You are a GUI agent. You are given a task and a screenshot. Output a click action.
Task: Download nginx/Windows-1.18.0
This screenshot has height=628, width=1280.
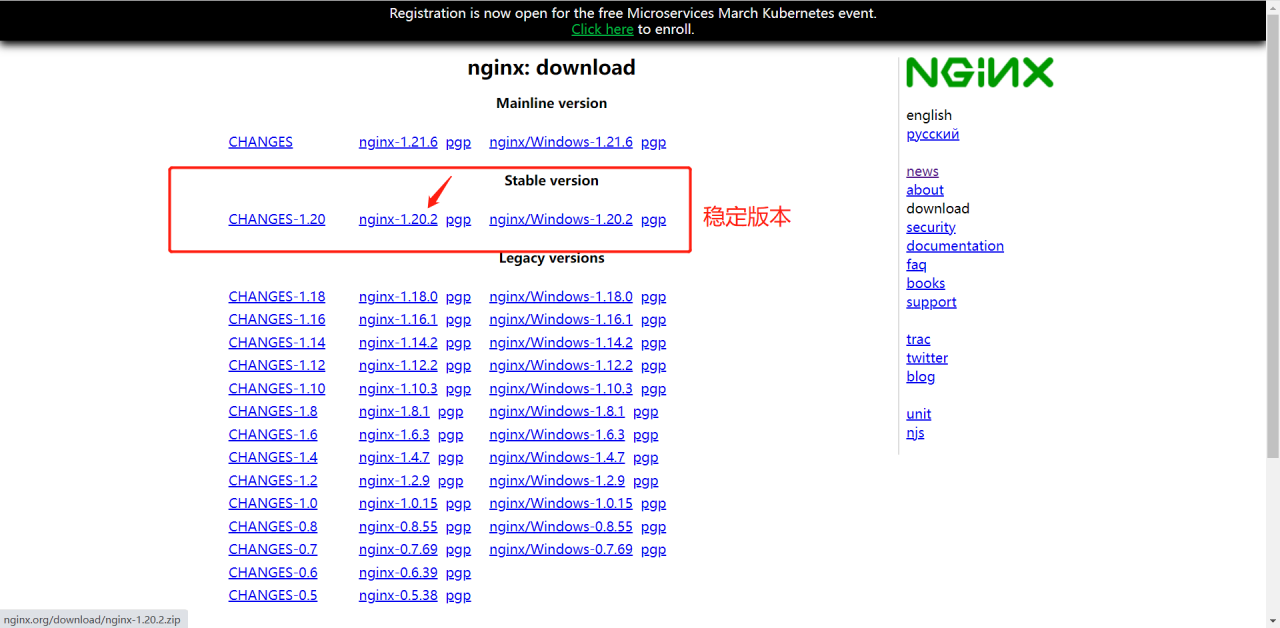coord(561,296)
